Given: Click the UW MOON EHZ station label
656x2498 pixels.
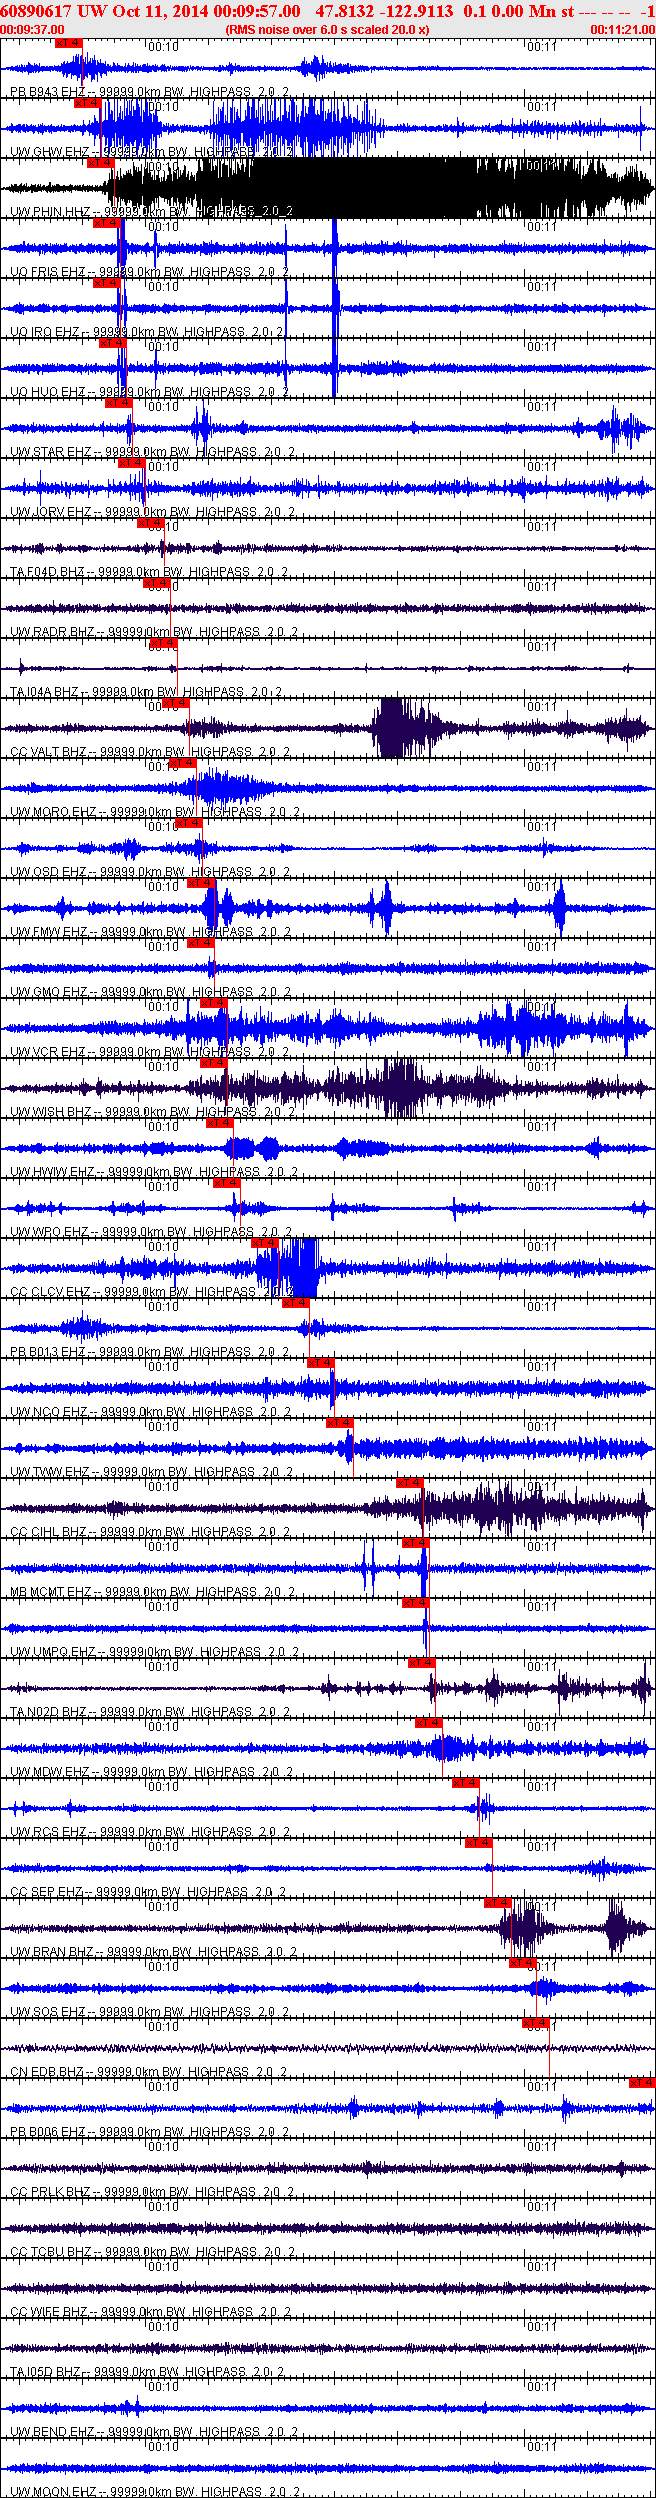Looking at the screenshot, I should (x=52, y=2491).
